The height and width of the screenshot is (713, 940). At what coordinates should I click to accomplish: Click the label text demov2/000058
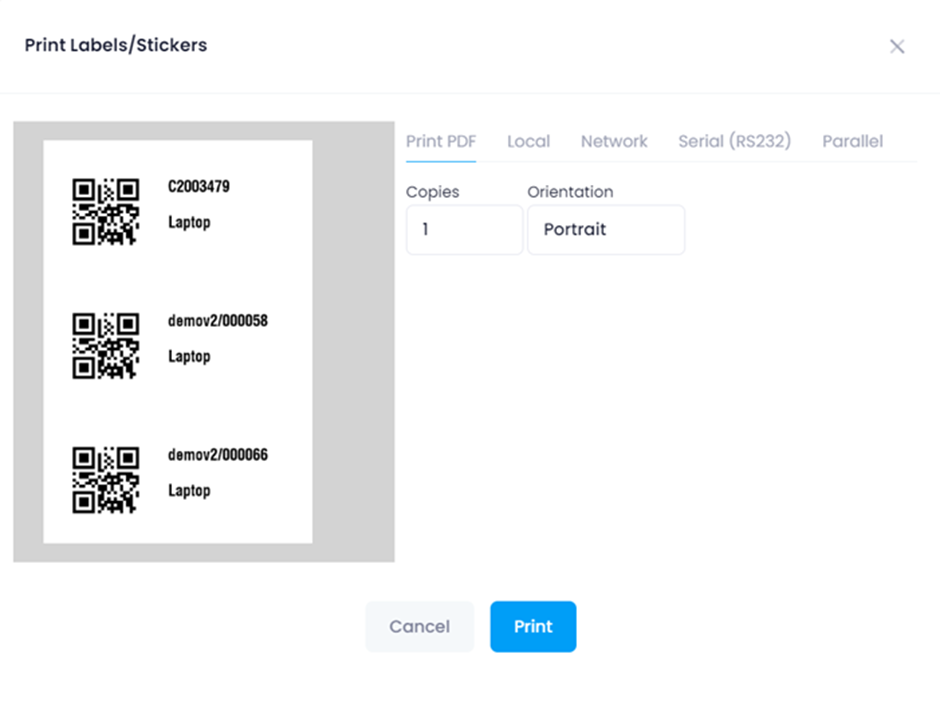pos(218,321)
